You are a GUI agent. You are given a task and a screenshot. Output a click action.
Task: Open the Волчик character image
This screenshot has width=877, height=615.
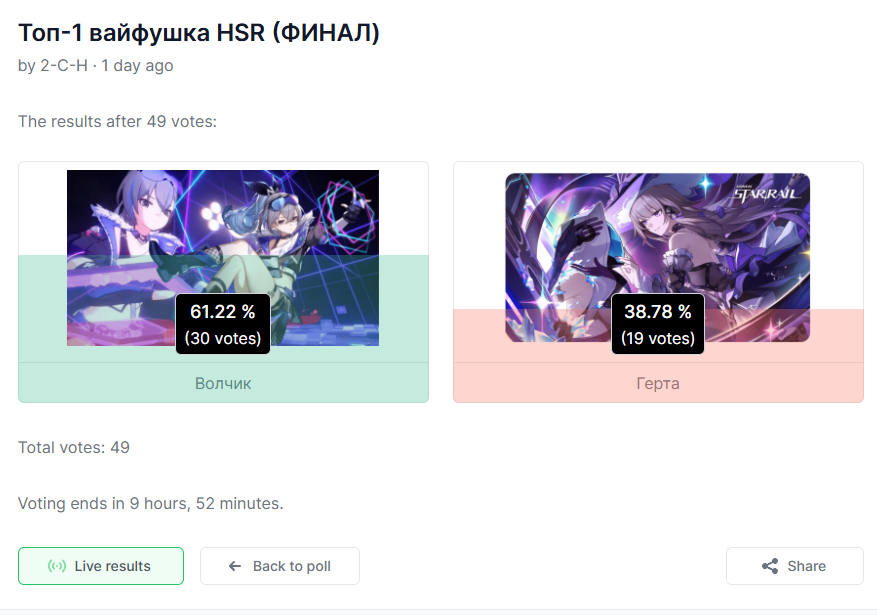223,258
